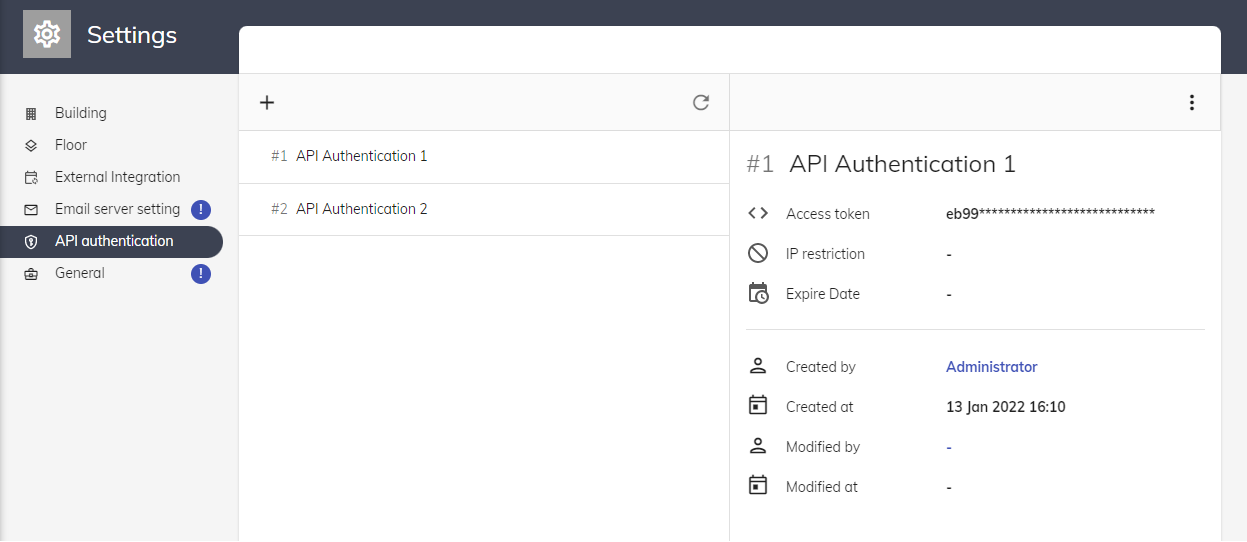The image size is (1247, 542).
Task: Click the masked access token value
Action: click(1050, 214)
